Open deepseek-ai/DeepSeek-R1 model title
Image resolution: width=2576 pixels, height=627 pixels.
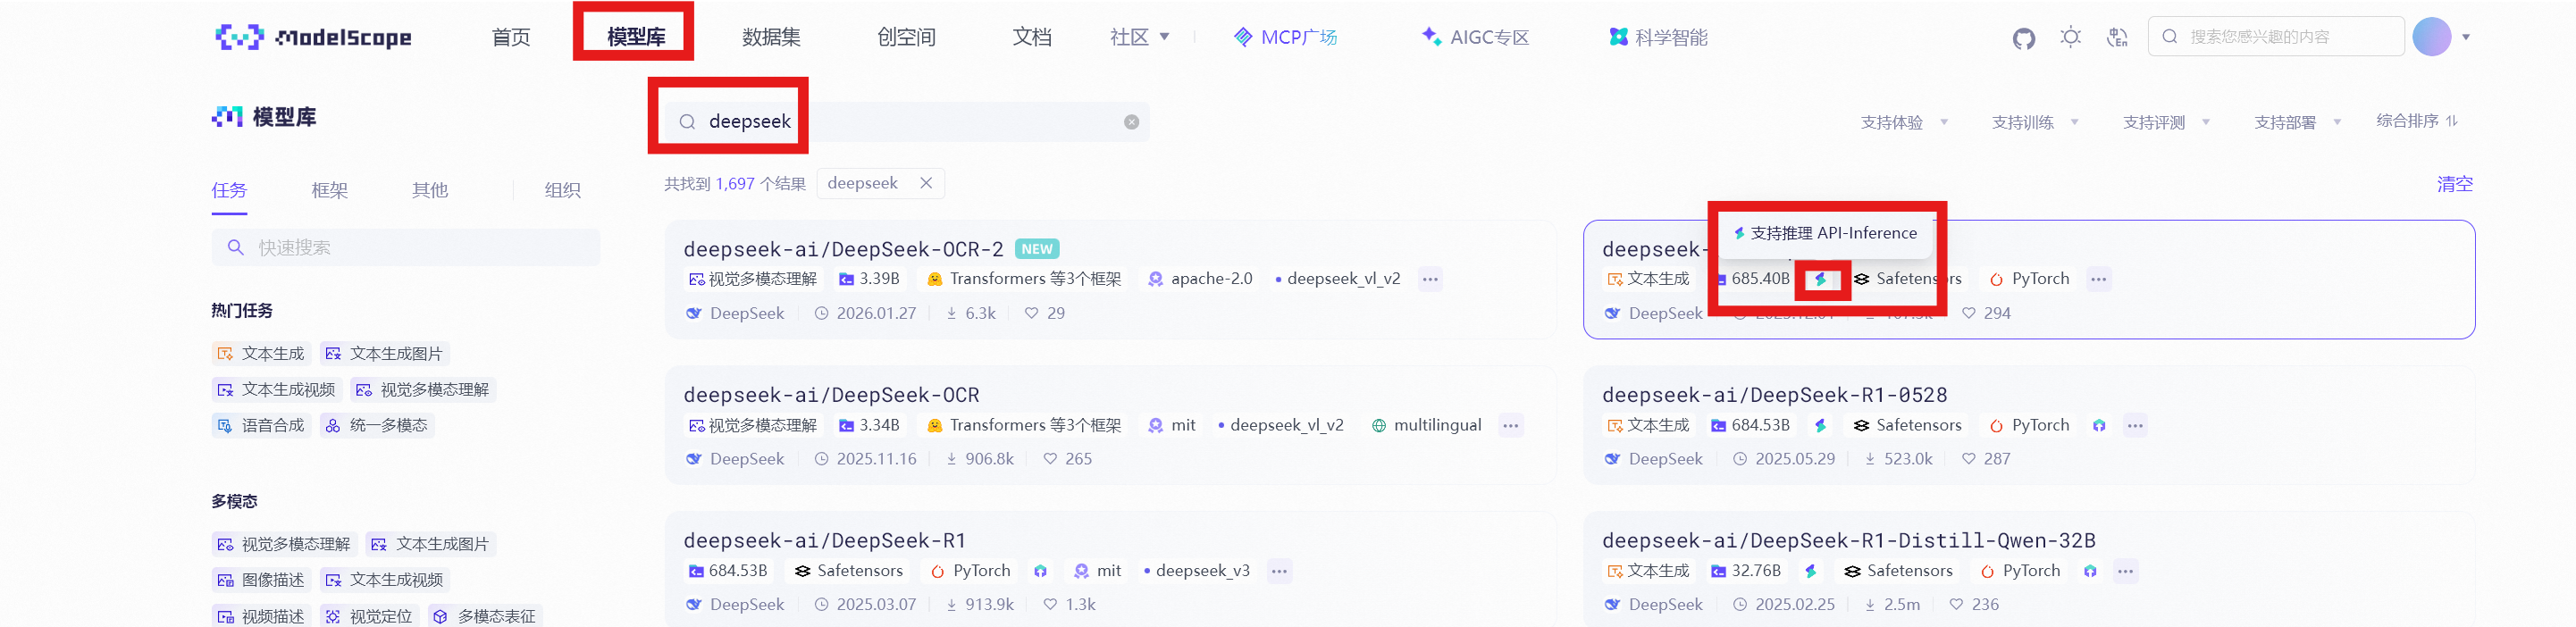pos(824,541)
